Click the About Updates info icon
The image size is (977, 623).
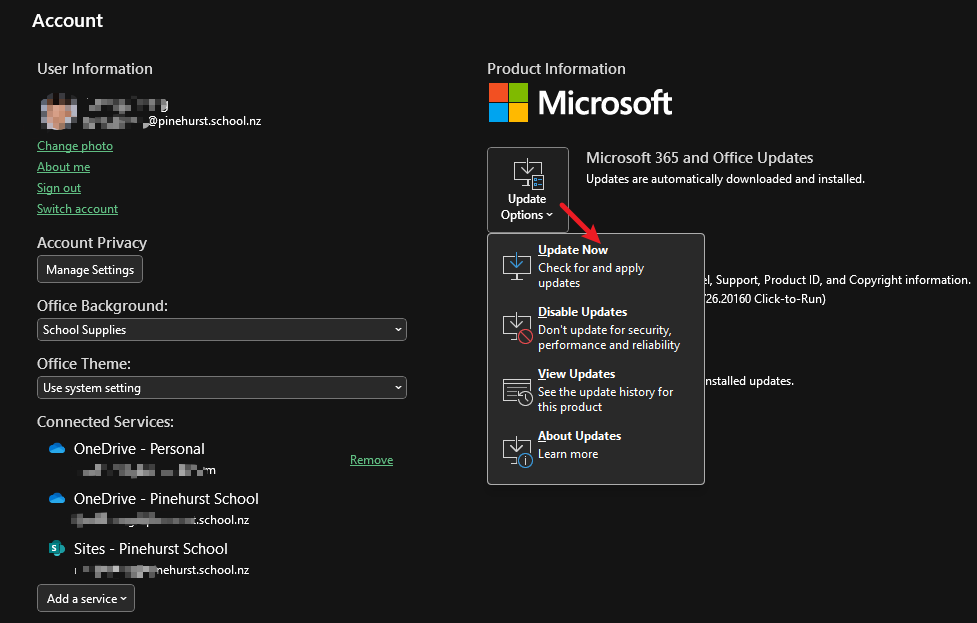coord(517,452)
